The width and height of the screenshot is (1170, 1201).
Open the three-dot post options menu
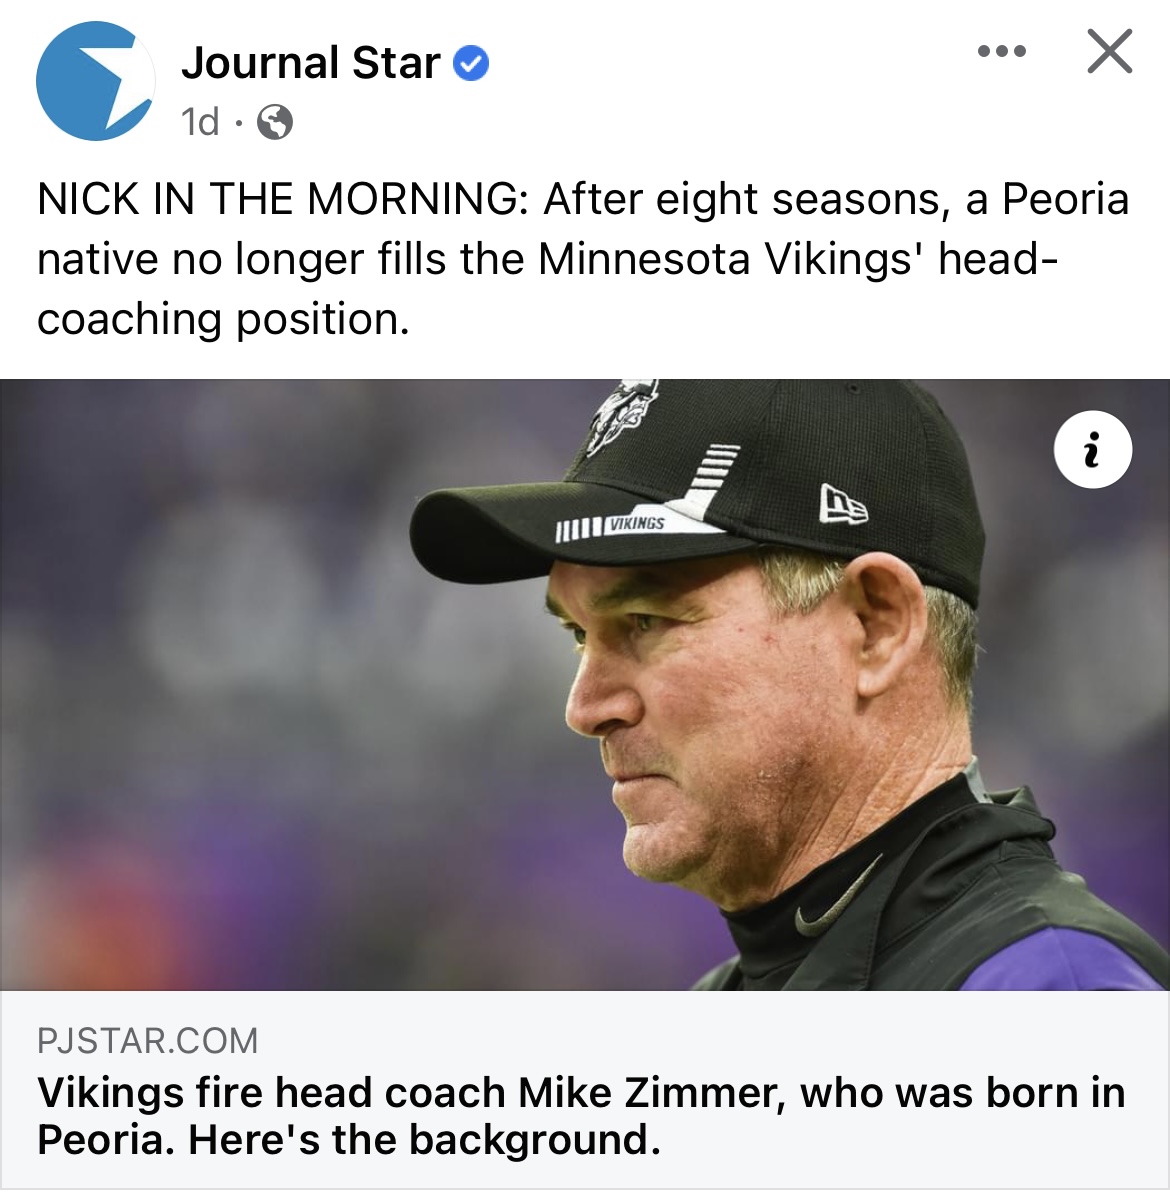[1002, 51]
